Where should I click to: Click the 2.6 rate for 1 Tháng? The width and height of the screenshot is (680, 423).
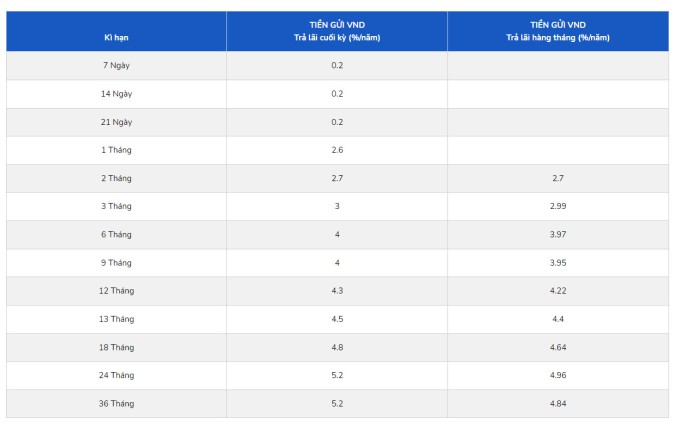pyautogui.click(x=337, y=150)
